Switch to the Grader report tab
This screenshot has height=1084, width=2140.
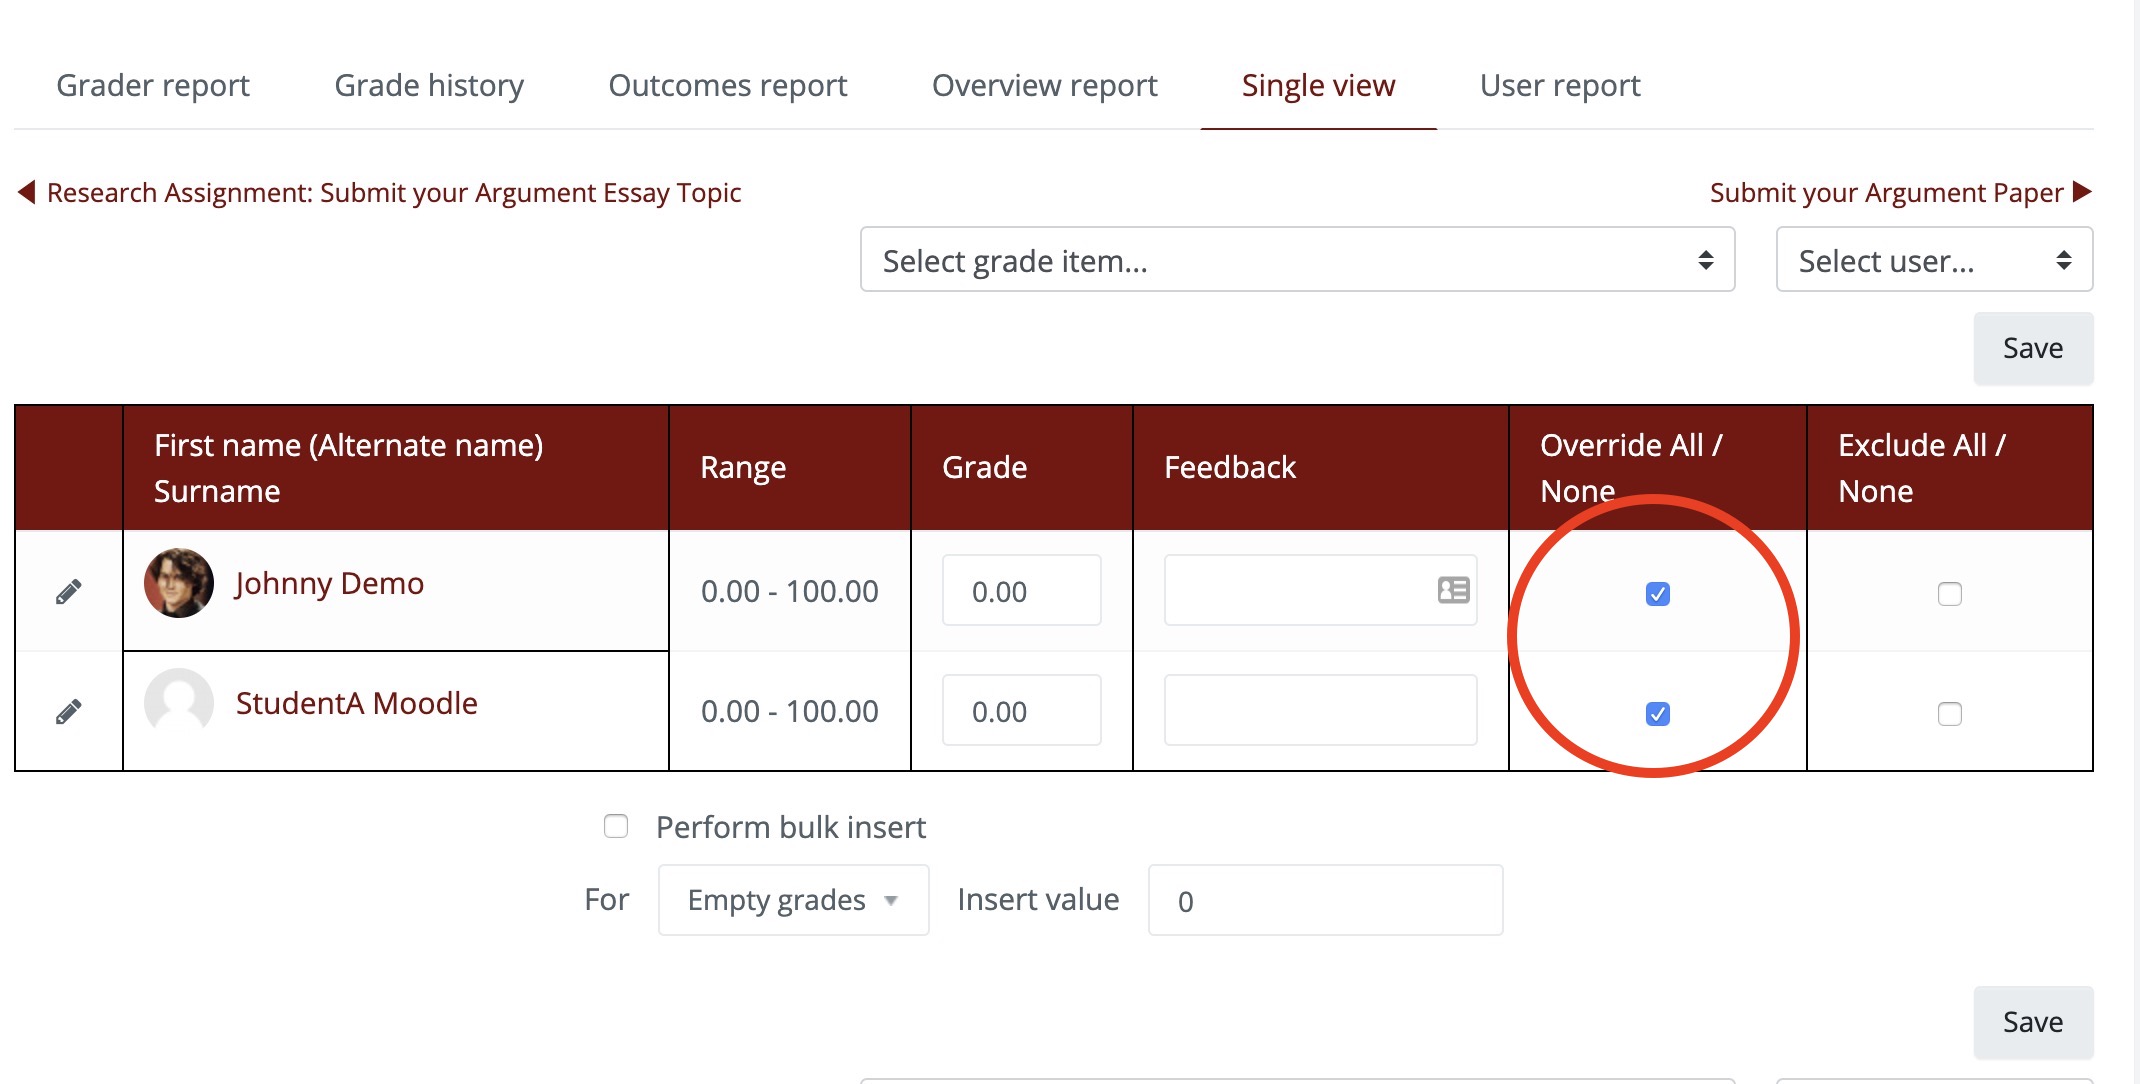(x=153, y=85)
